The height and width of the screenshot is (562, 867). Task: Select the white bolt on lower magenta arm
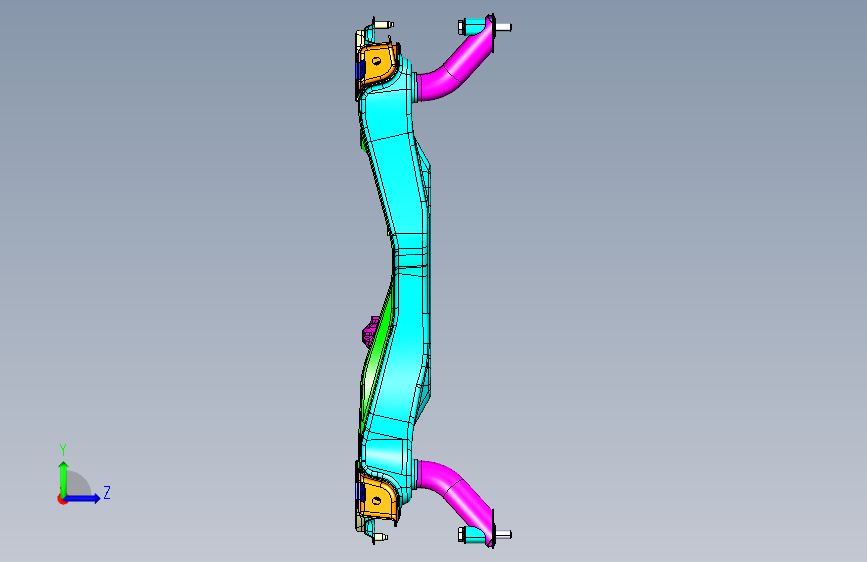coord(503,534)
